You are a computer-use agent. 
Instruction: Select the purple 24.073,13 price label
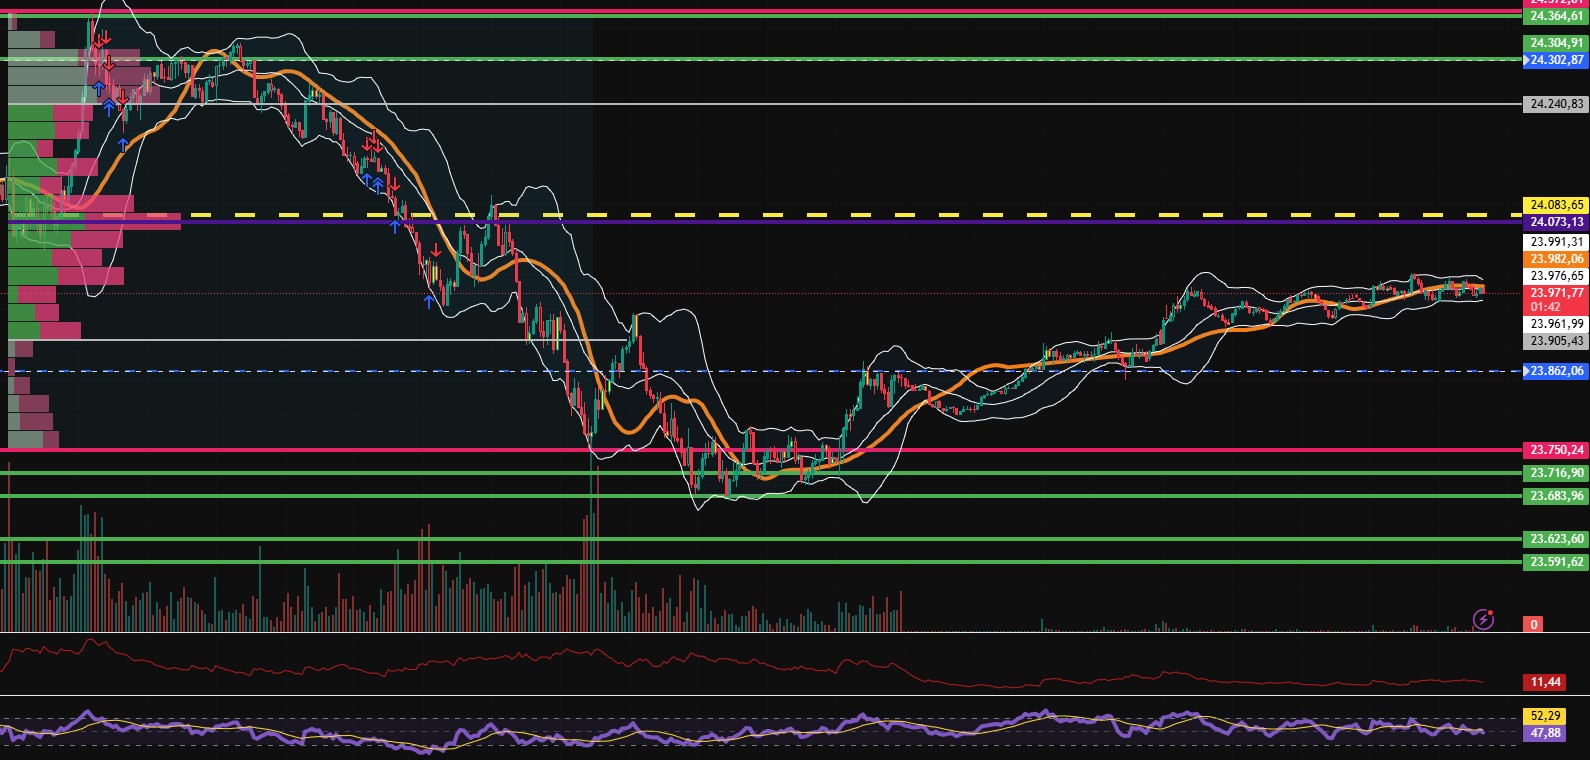pos(1556,222)
